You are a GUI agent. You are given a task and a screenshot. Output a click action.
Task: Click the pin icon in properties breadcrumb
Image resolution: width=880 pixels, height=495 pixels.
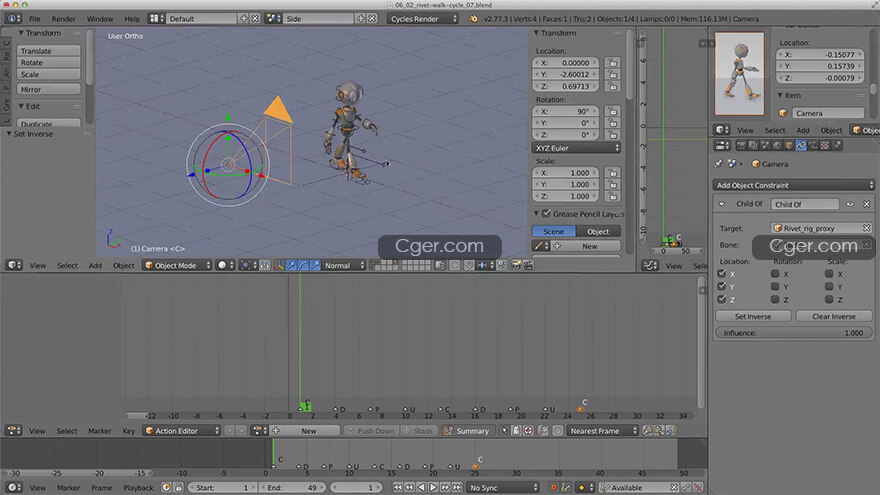coord(718,164)
